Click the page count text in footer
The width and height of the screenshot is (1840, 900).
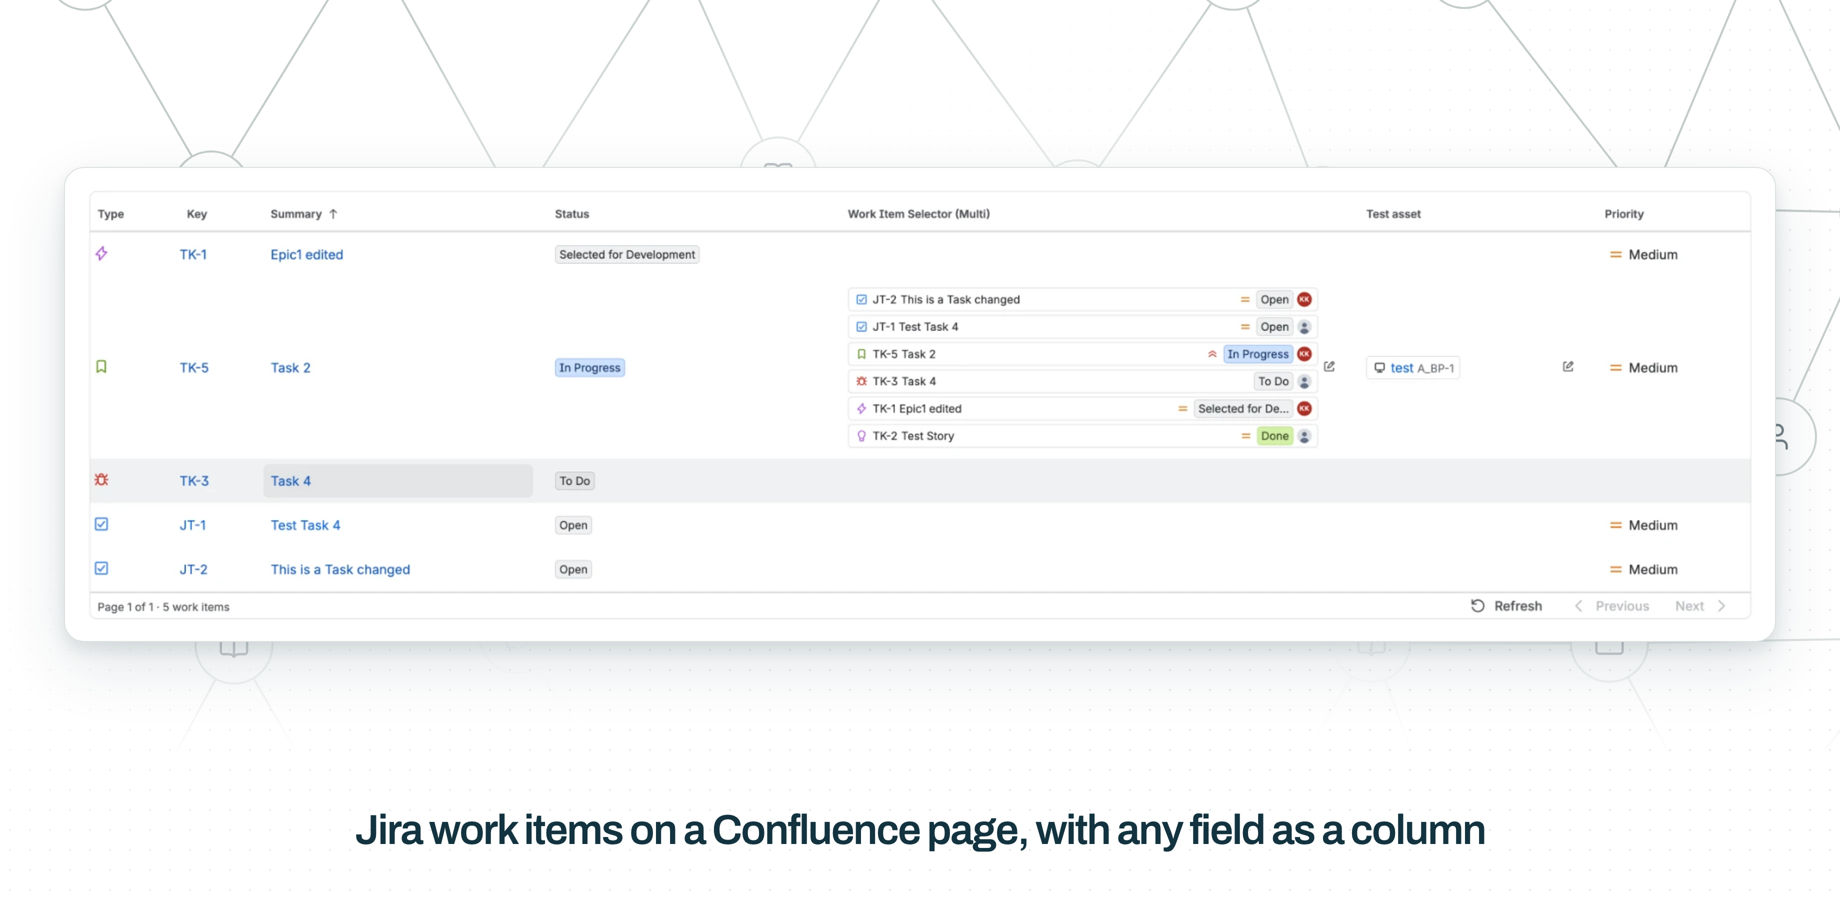pos(163,607)
